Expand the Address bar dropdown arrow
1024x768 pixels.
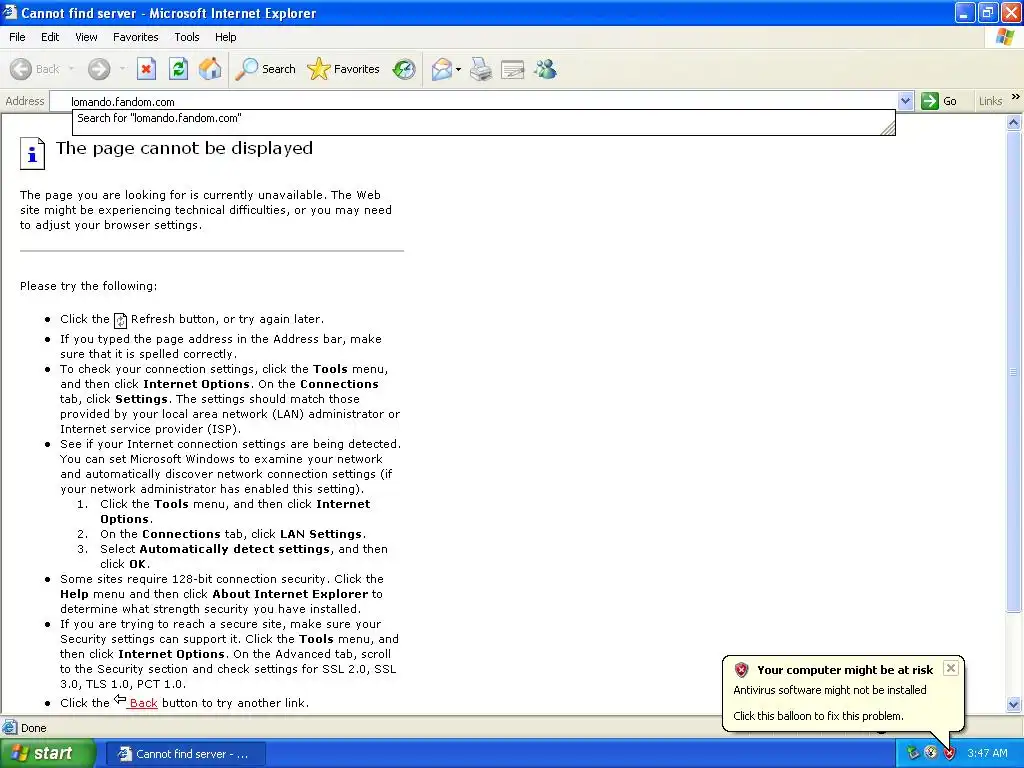coord(905,101)
